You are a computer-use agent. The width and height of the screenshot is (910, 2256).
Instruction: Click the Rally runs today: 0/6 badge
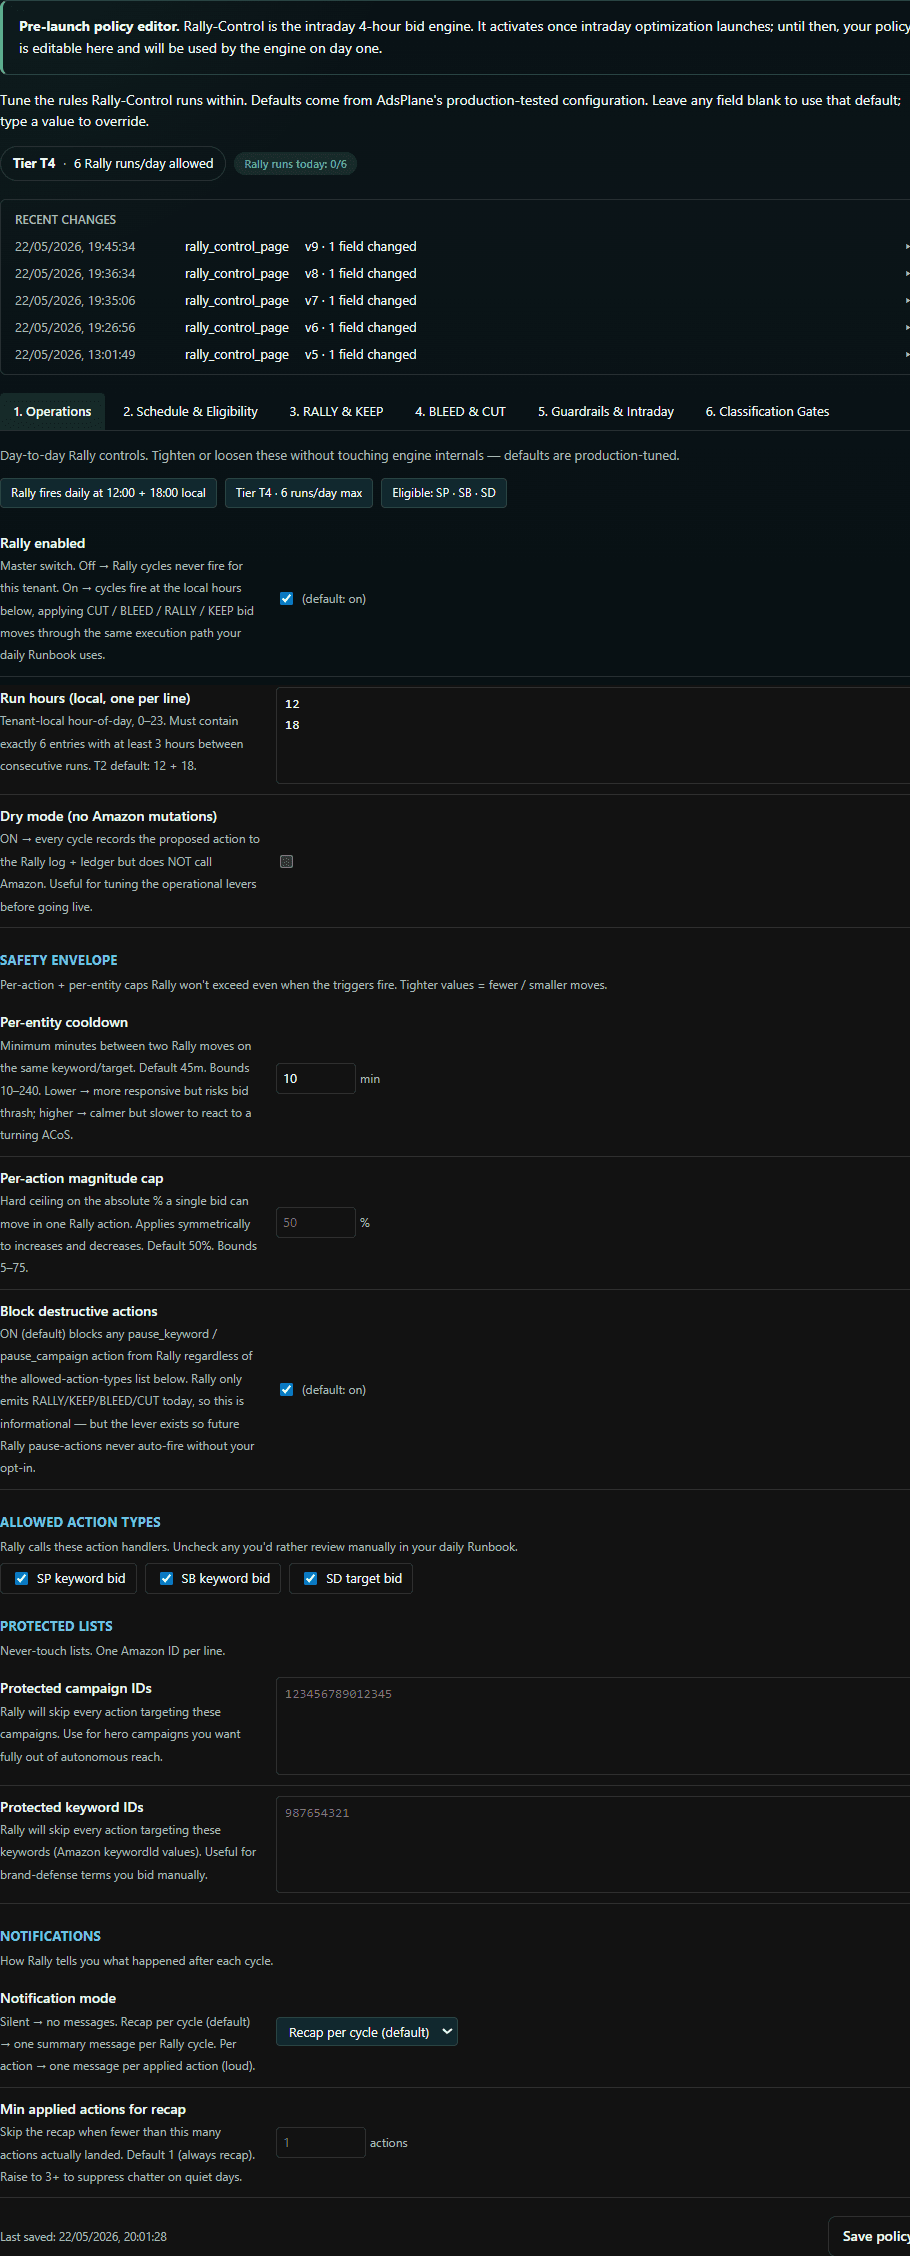click(x=295, y=164)
